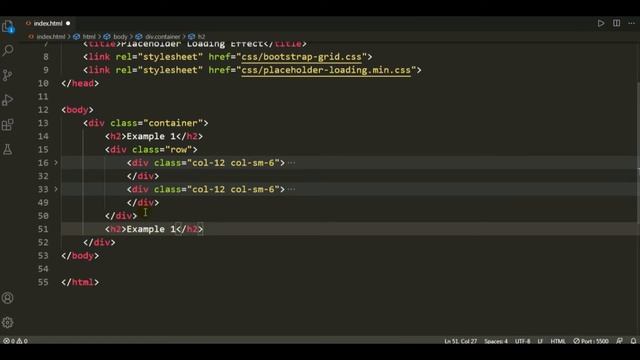Change encoding via UTF-8
The width and height of the screenshot is (640, 360).
click(522, 341)
